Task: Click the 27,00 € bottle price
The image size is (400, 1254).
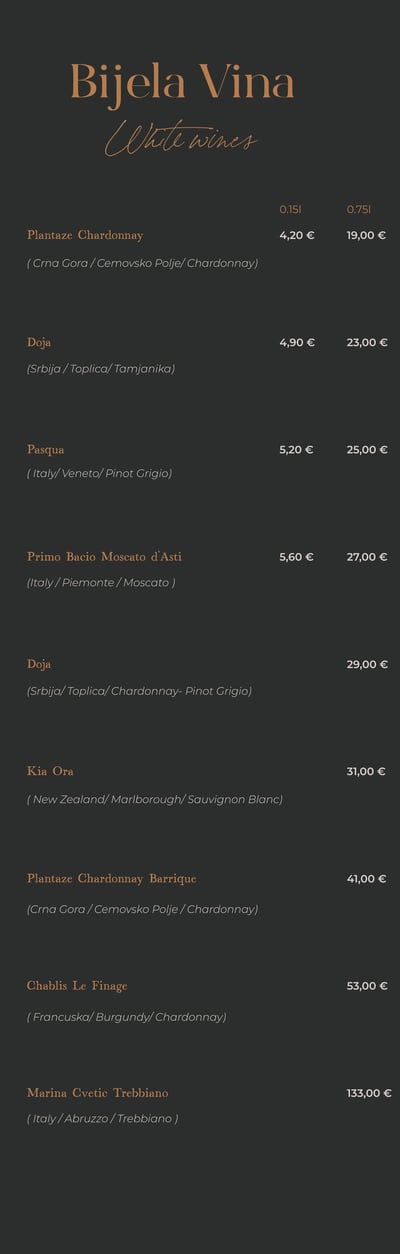Action: (x=367, y=556)
